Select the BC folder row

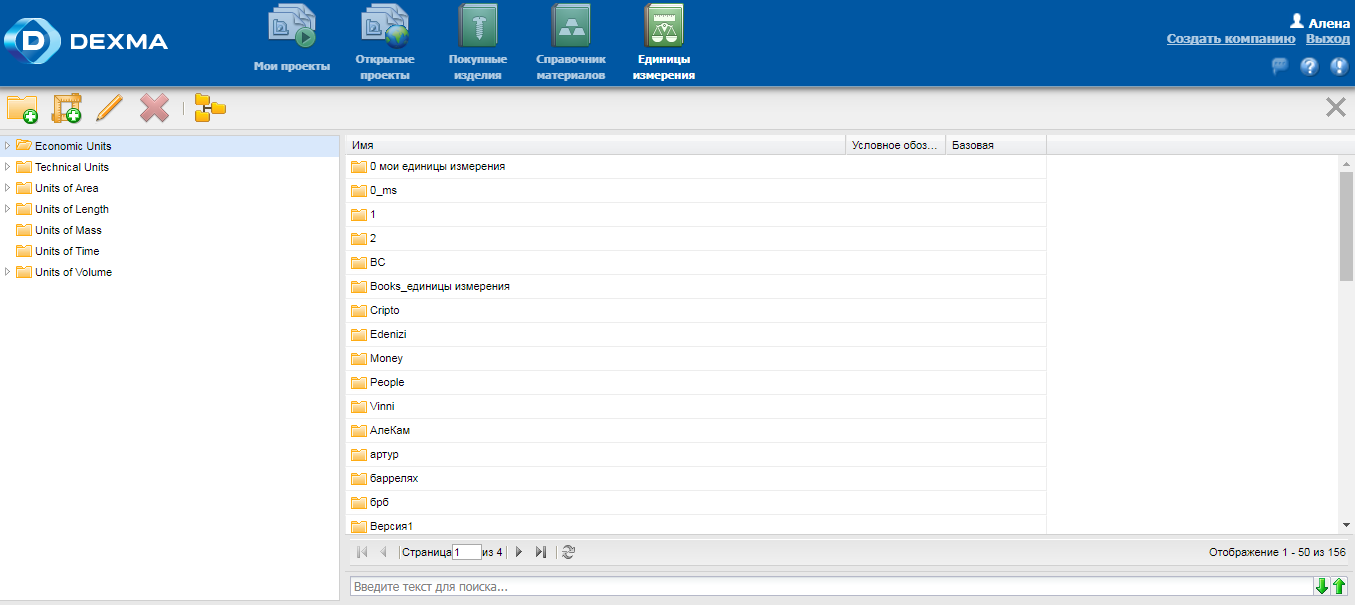[696, 262]
